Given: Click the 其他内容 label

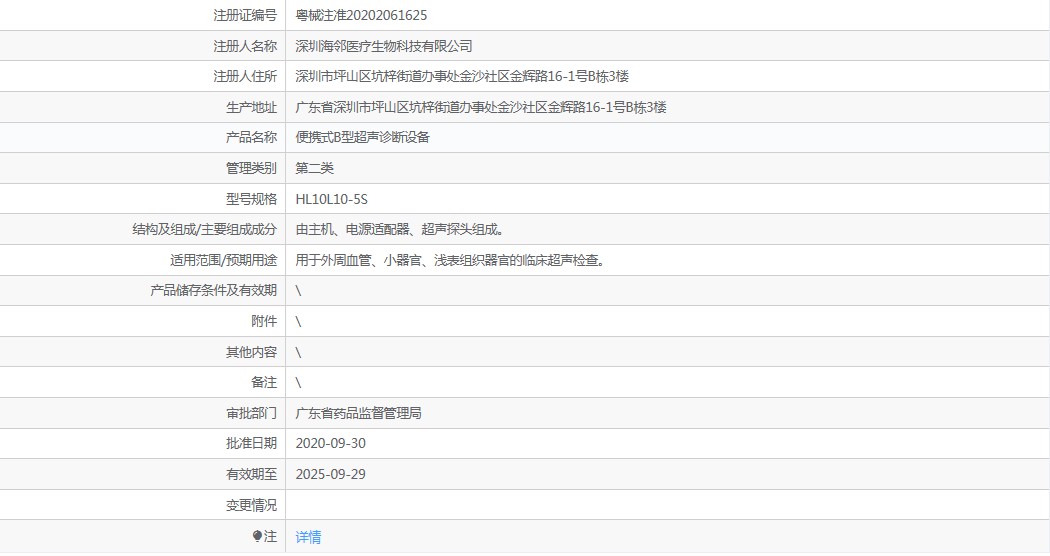Looking at the screenshot, I should (x=251, y=352).
